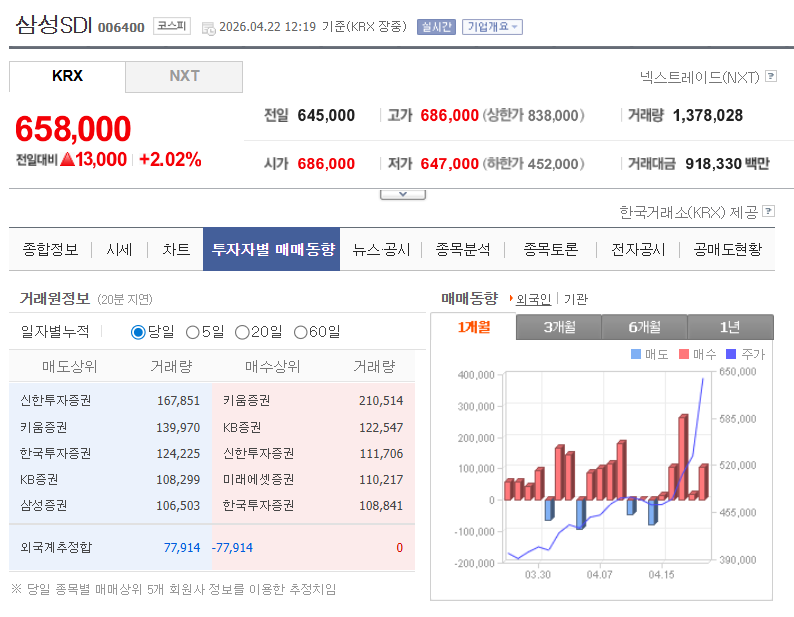Click the 외국인 trading trend link

533,299
